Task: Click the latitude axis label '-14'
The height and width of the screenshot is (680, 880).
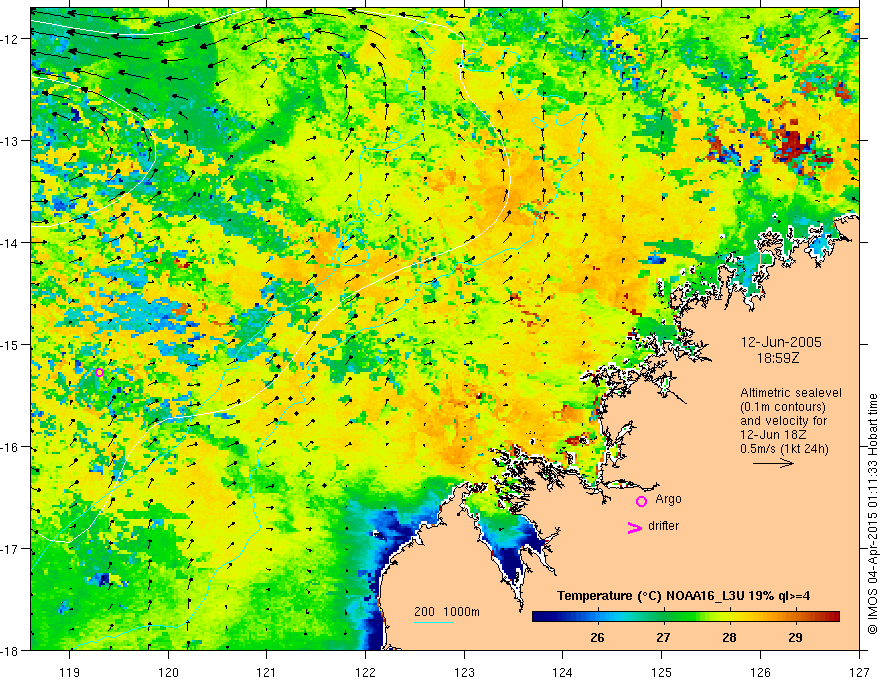Action: click(10, 243)
